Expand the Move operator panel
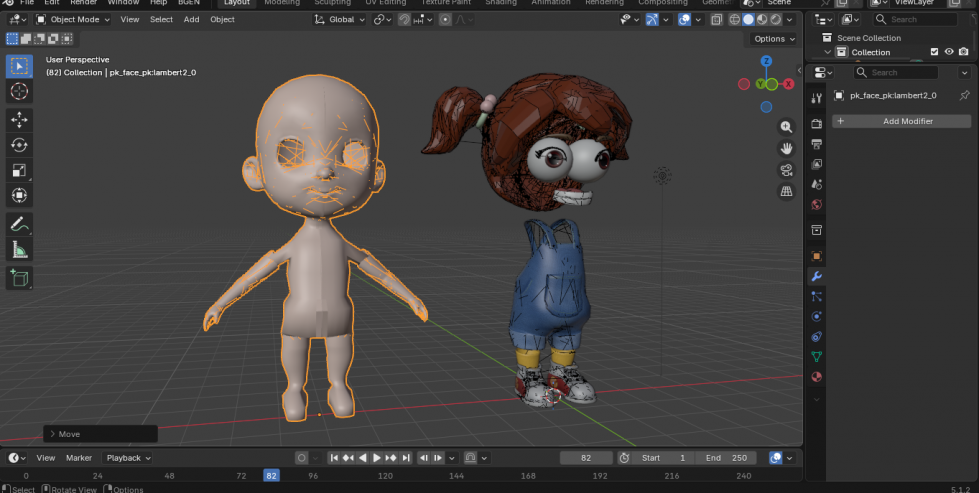The height and width of the screenshot is (493, 979). click(x=52, y=434)
